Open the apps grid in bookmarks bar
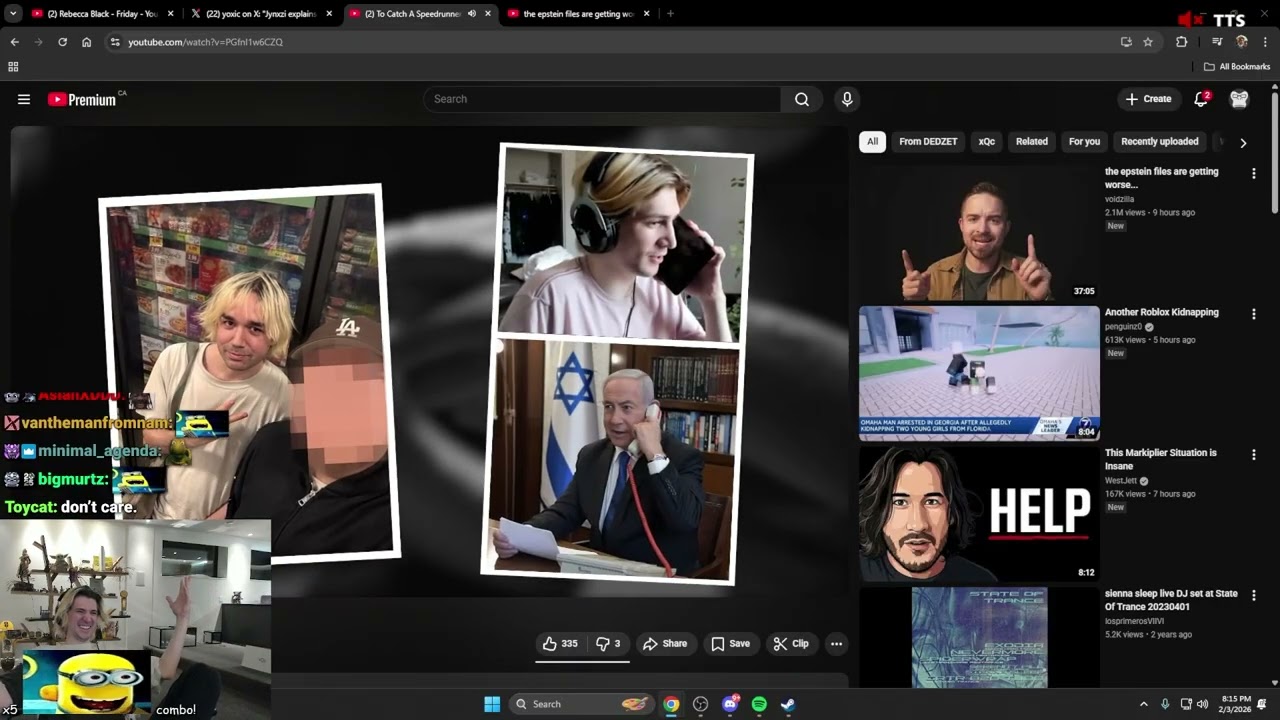This screenshot has height=720, width=1280. tap(13, 67)
